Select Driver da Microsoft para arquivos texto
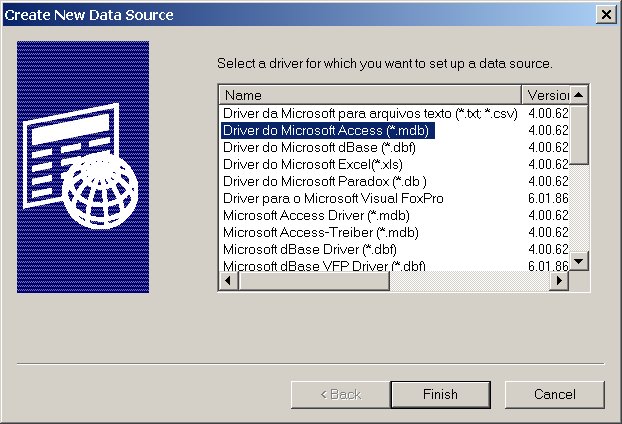622x424 pixels. (370, 113)
